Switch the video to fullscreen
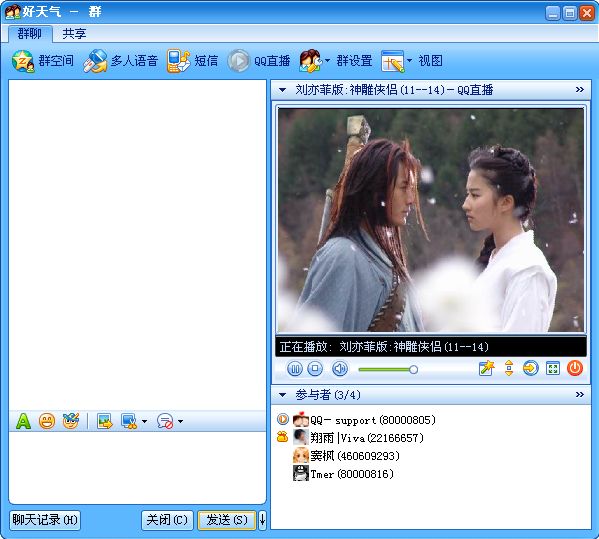 [553, 369]
